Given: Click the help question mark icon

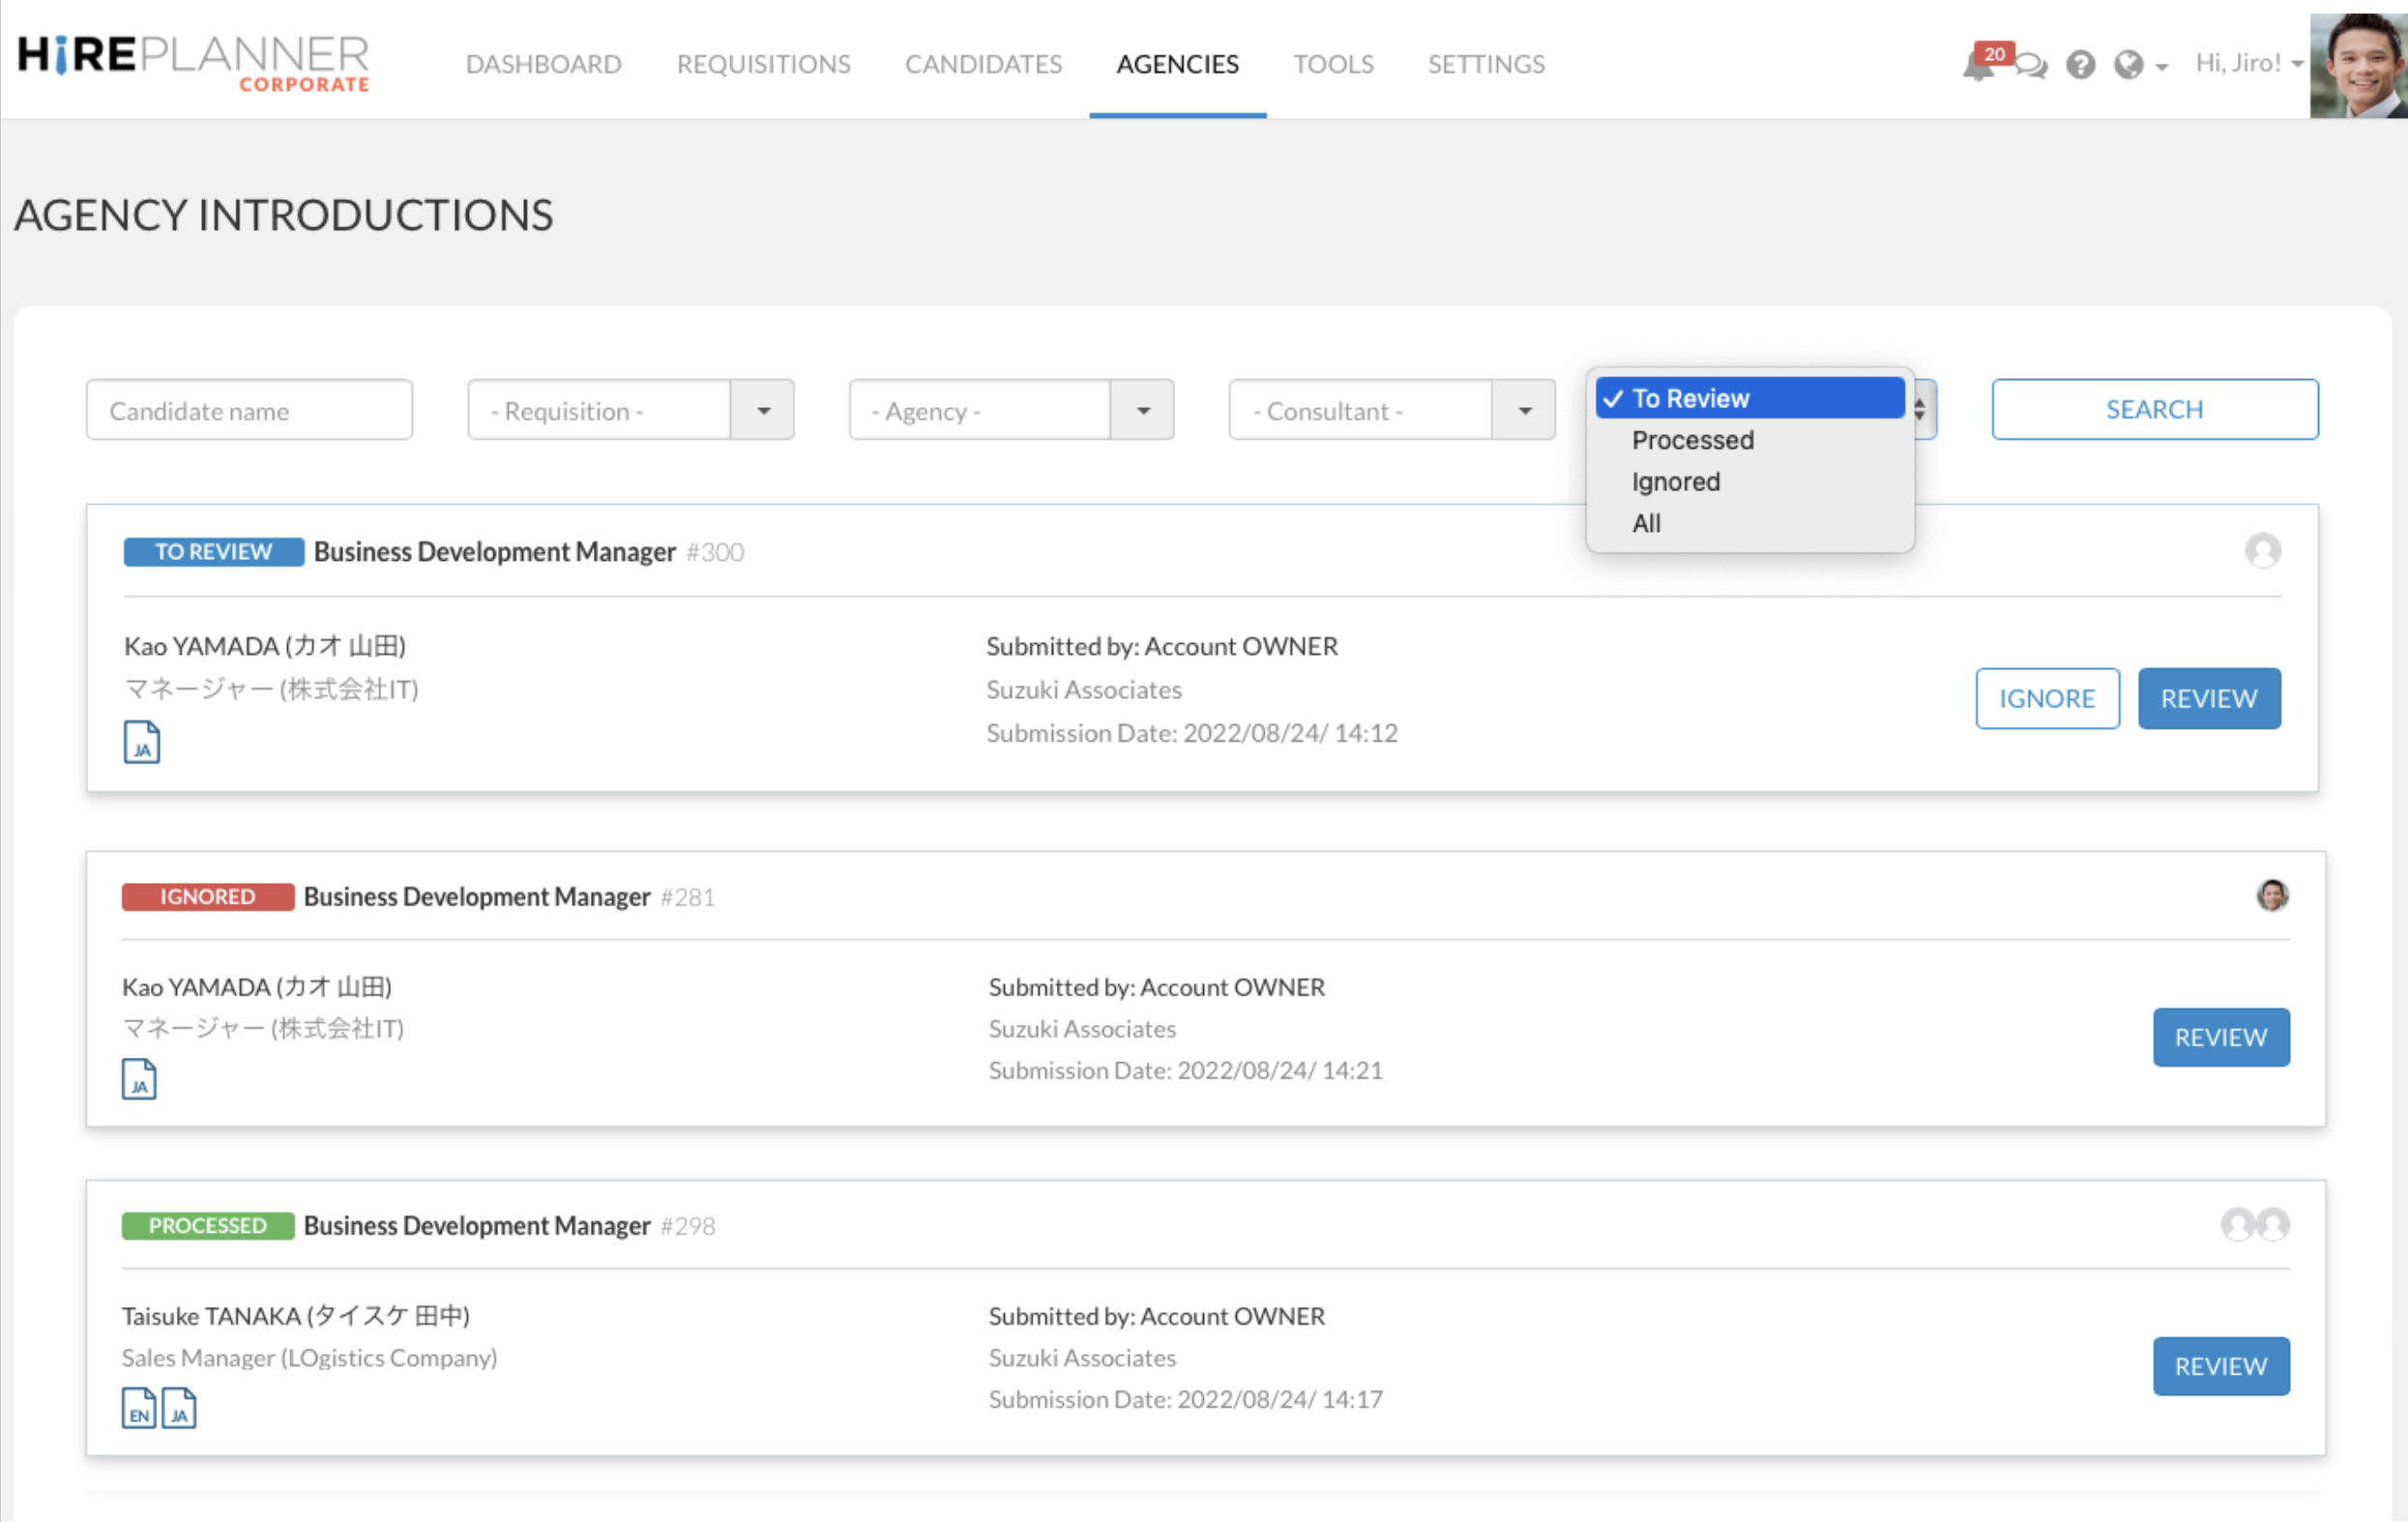Looking at the screenshot, I should pyautogui.click(x=2081, y=65).
